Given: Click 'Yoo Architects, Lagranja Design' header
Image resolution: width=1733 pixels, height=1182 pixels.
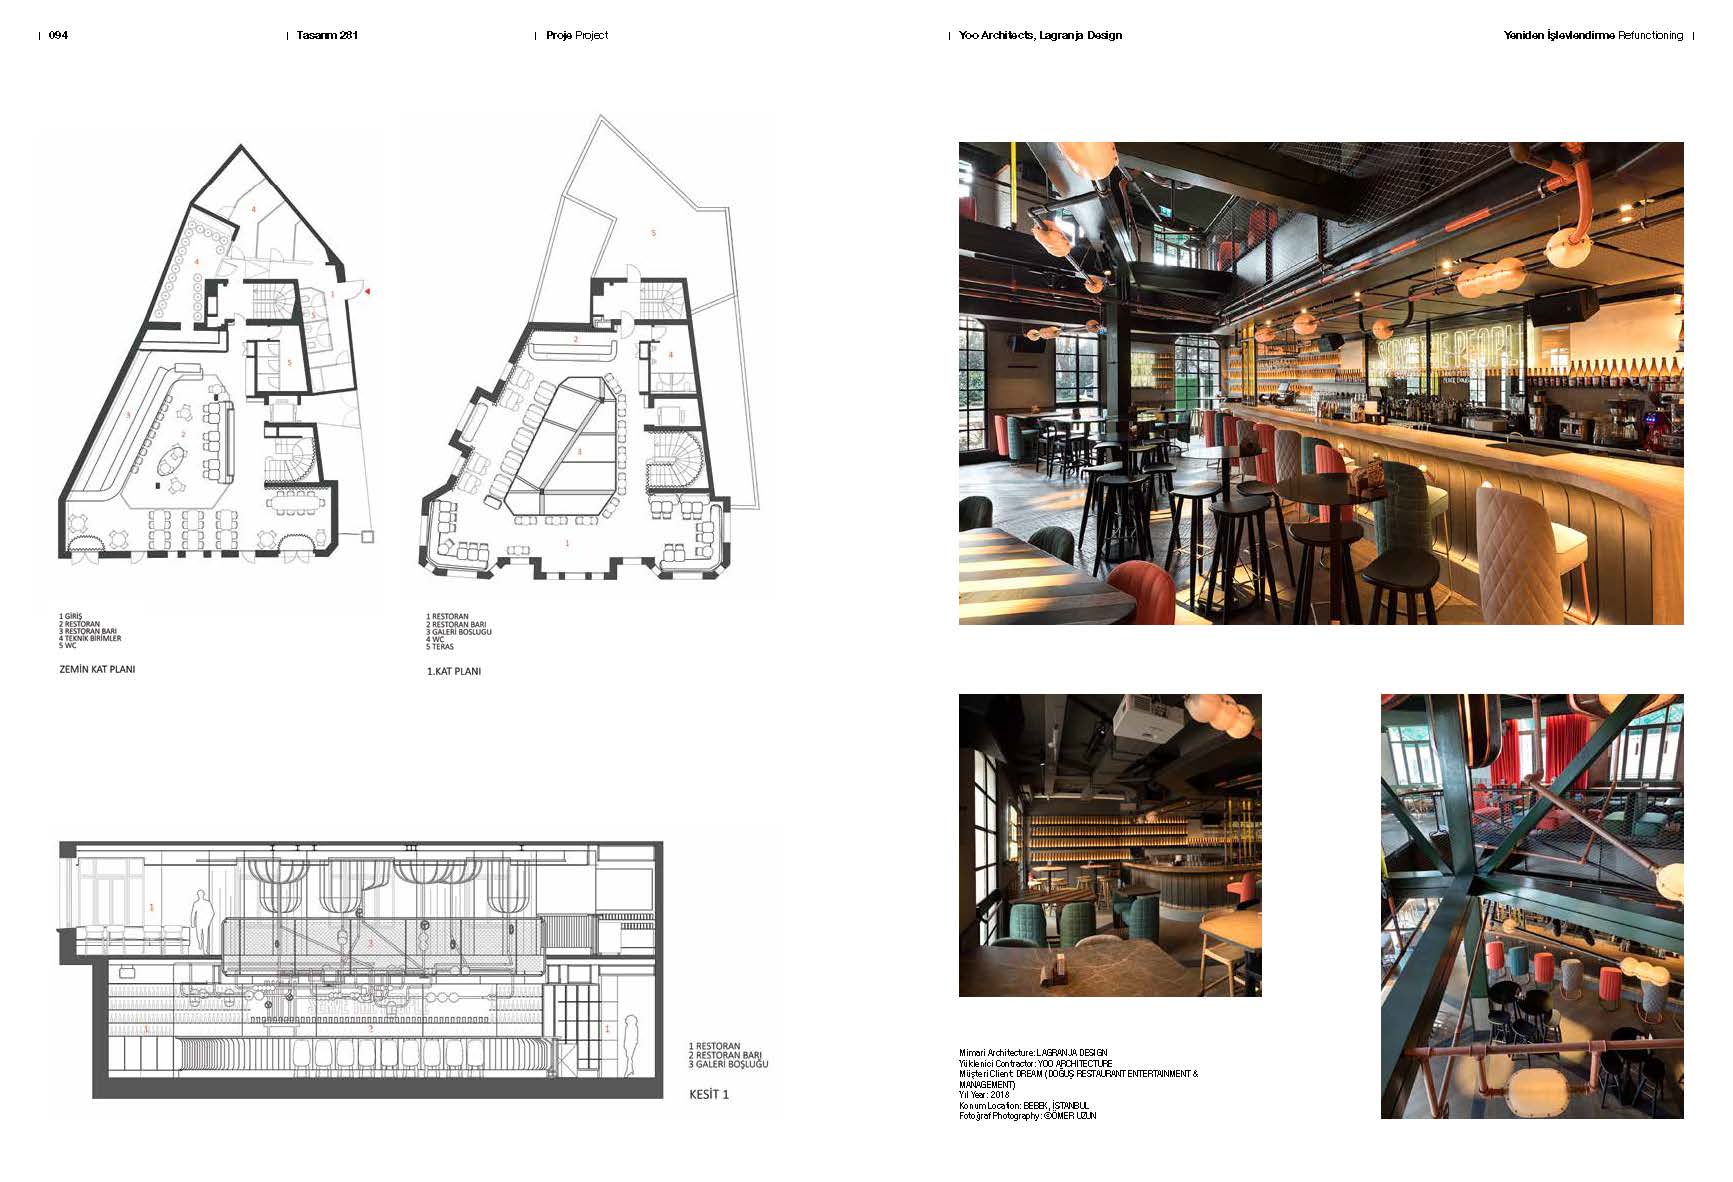Looking at the screenshot, I should pos(1040,35).
